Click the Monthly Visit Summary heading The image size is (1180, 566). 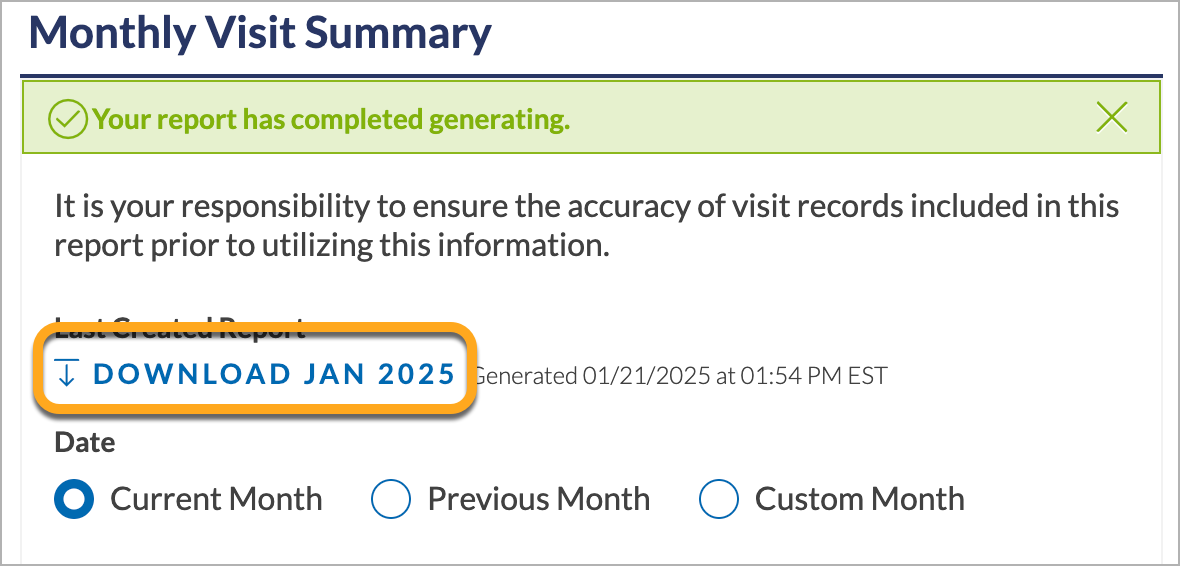click(x=260, y=35)
